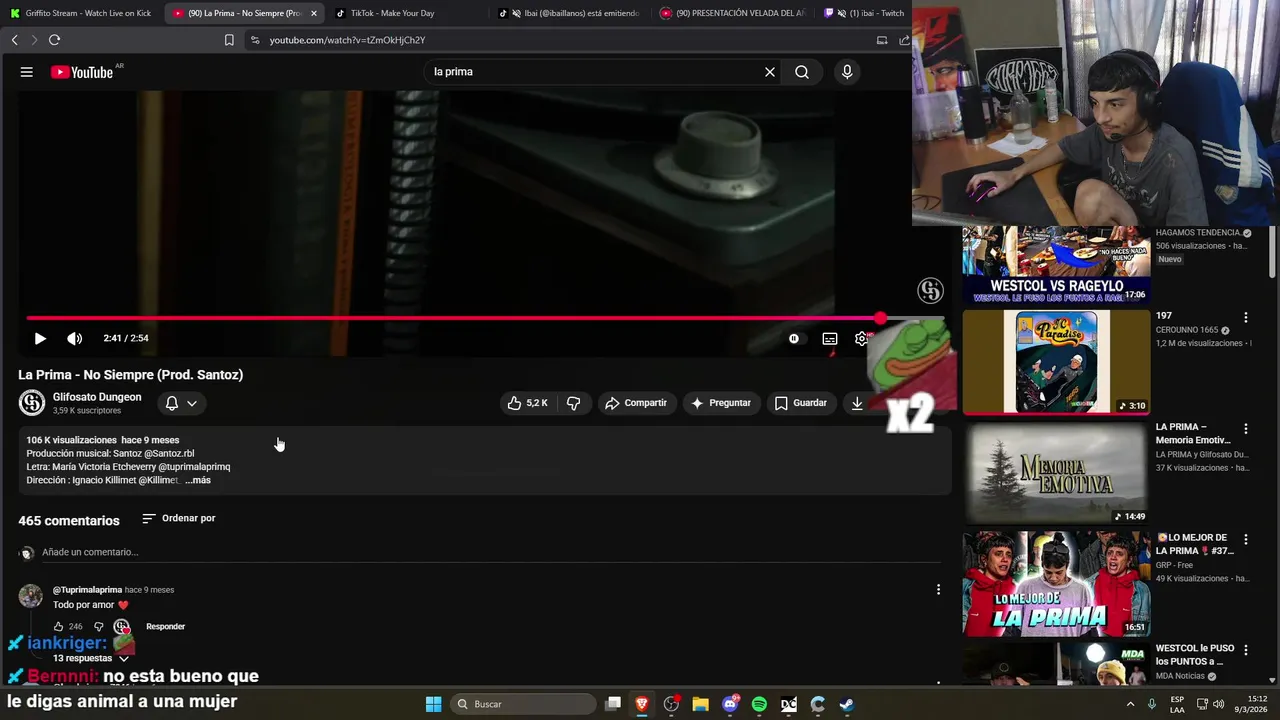Open the Windows Start menu
1280x720 pixels.
[x=433, y=704]
